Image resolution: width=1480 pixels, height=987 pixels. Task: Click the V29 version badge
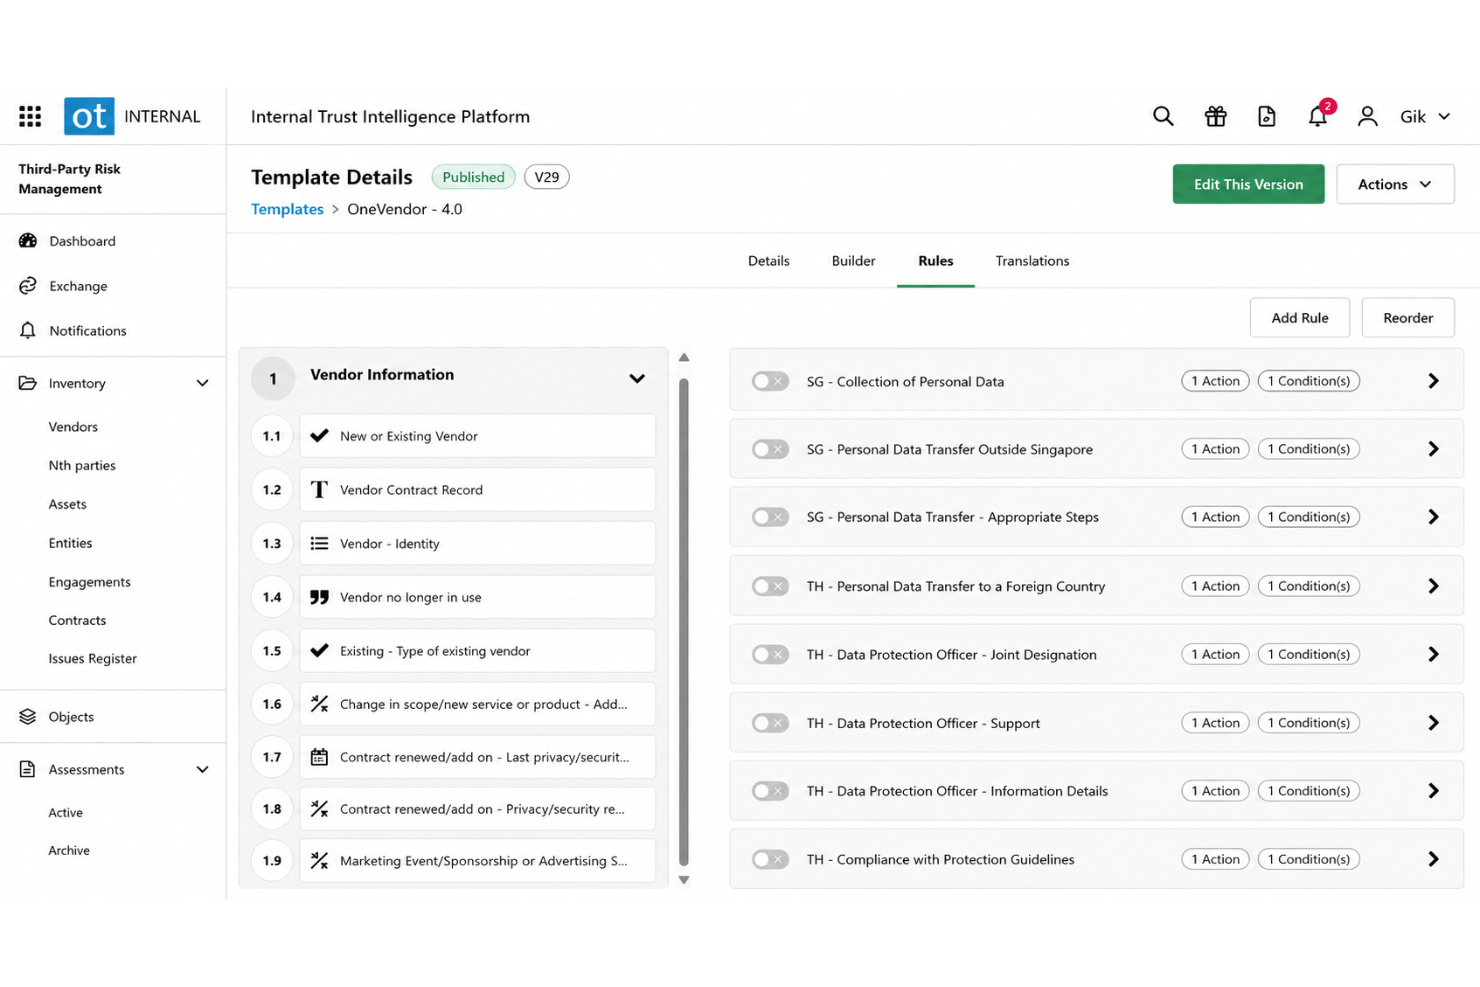click(x=546, y=177)
